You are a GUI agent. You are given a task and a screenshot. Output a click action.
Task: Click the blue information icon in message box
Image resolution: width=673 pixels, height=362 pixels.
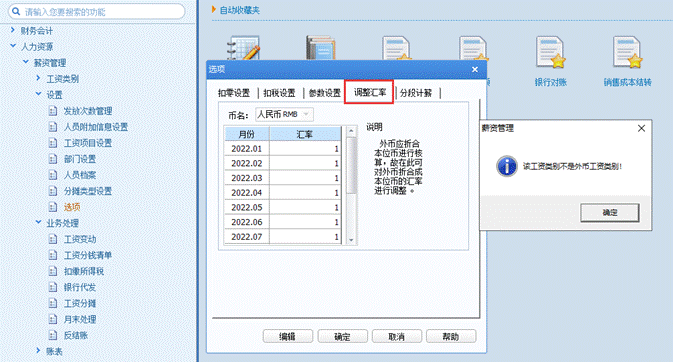[x=506, y=166]
